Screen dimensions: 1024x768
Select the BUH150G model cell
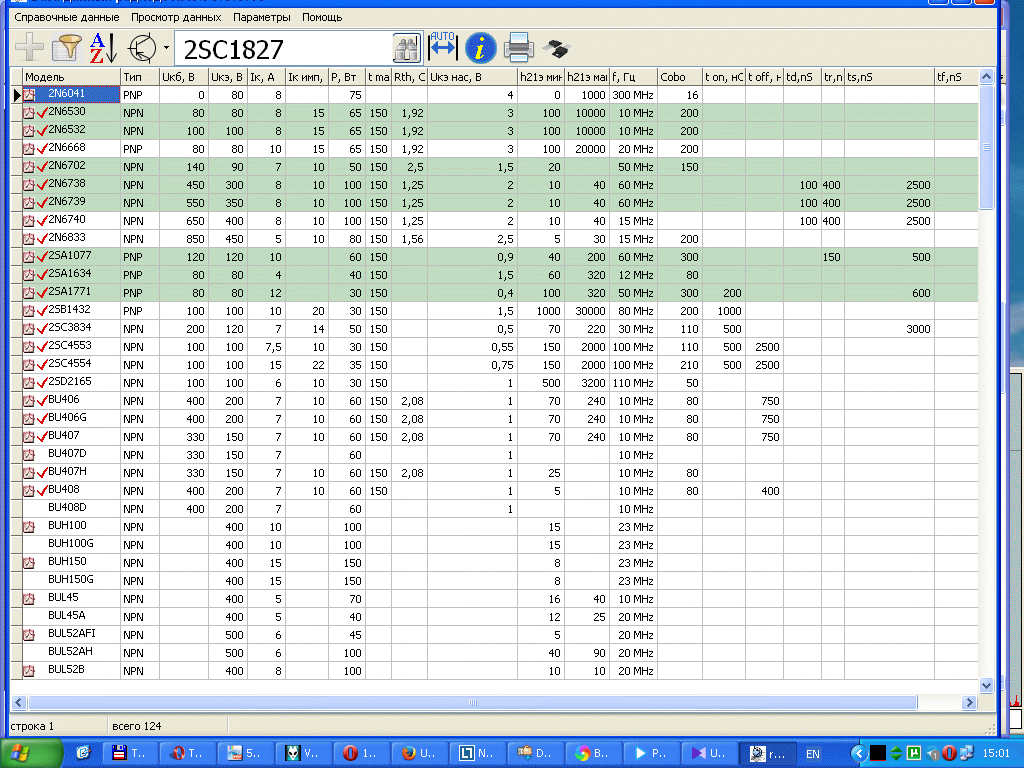click(71, 579)
